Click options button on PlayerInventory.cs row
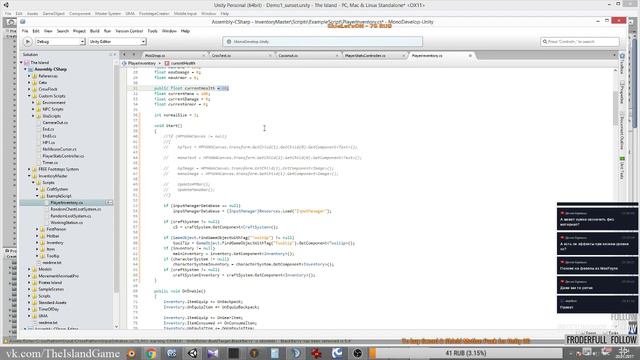The image size is (640, 360). click(x=109, y=202)
